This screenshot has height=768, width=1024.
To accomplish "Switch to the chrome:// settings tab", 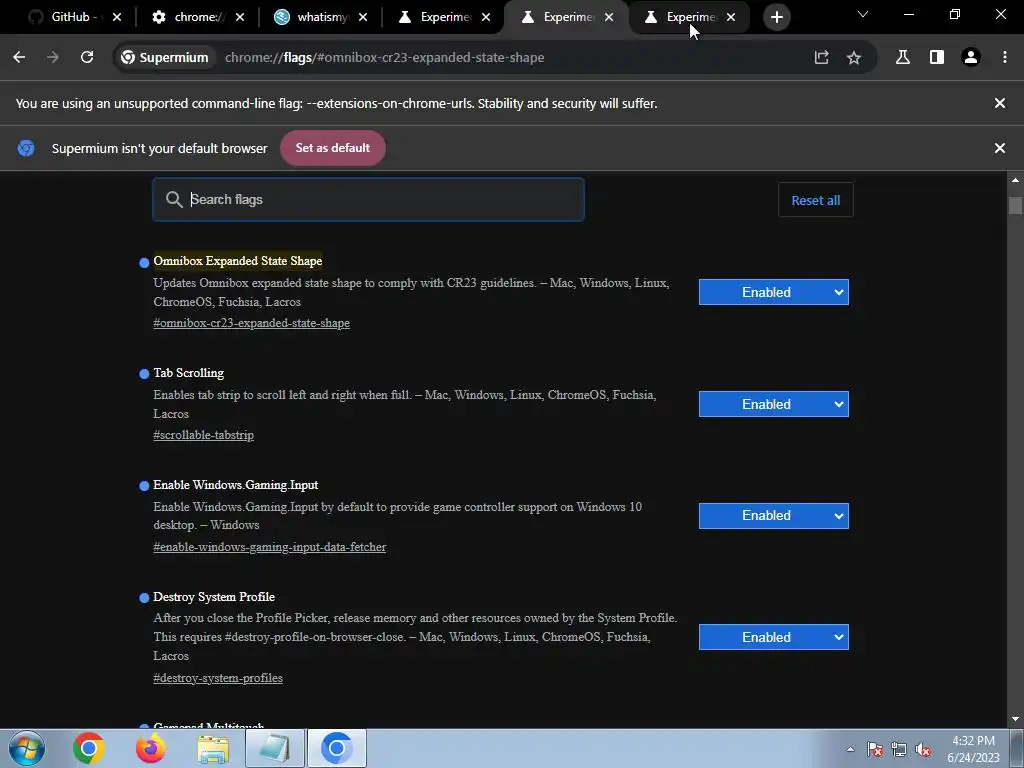I will 189,18.
